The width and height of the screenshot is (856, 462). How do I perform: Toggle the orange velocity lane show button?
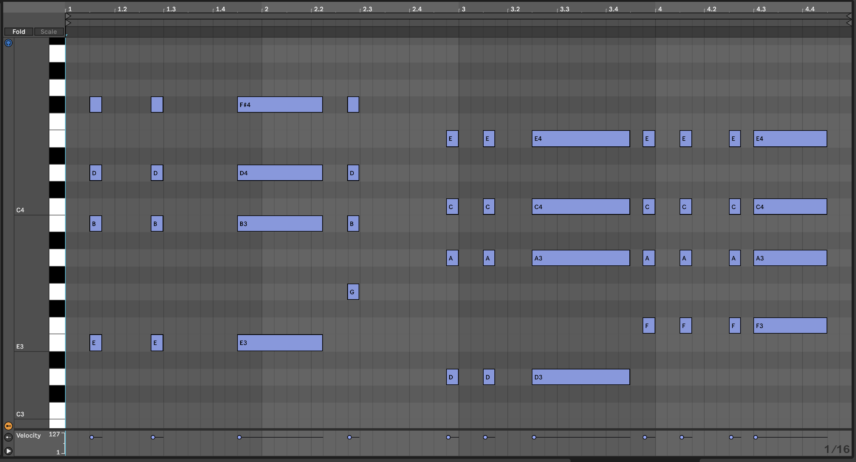(8, 425)
